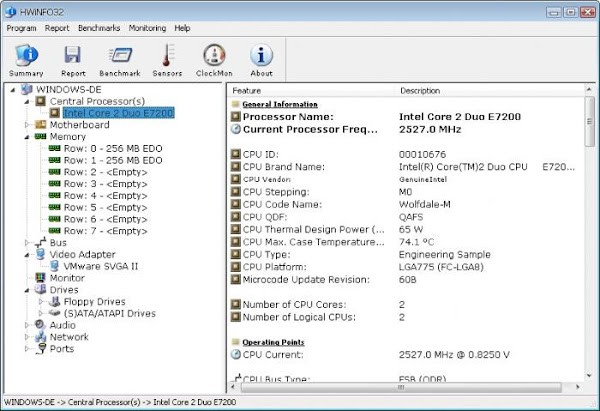600x411 pixels.
Task: Collapse the Video Adapter node
Action: [27, 255]
